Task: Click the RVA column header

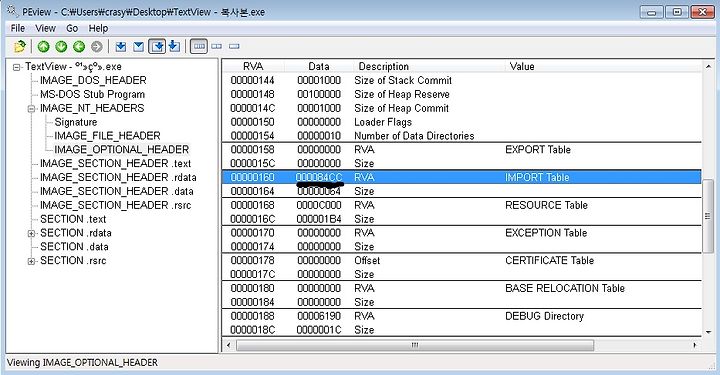Action: [253, 67]
